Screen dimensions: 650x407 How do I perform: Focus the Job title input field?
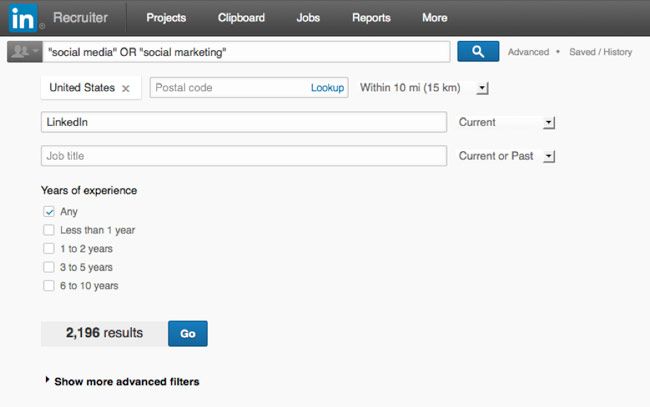tap(243, 156)
